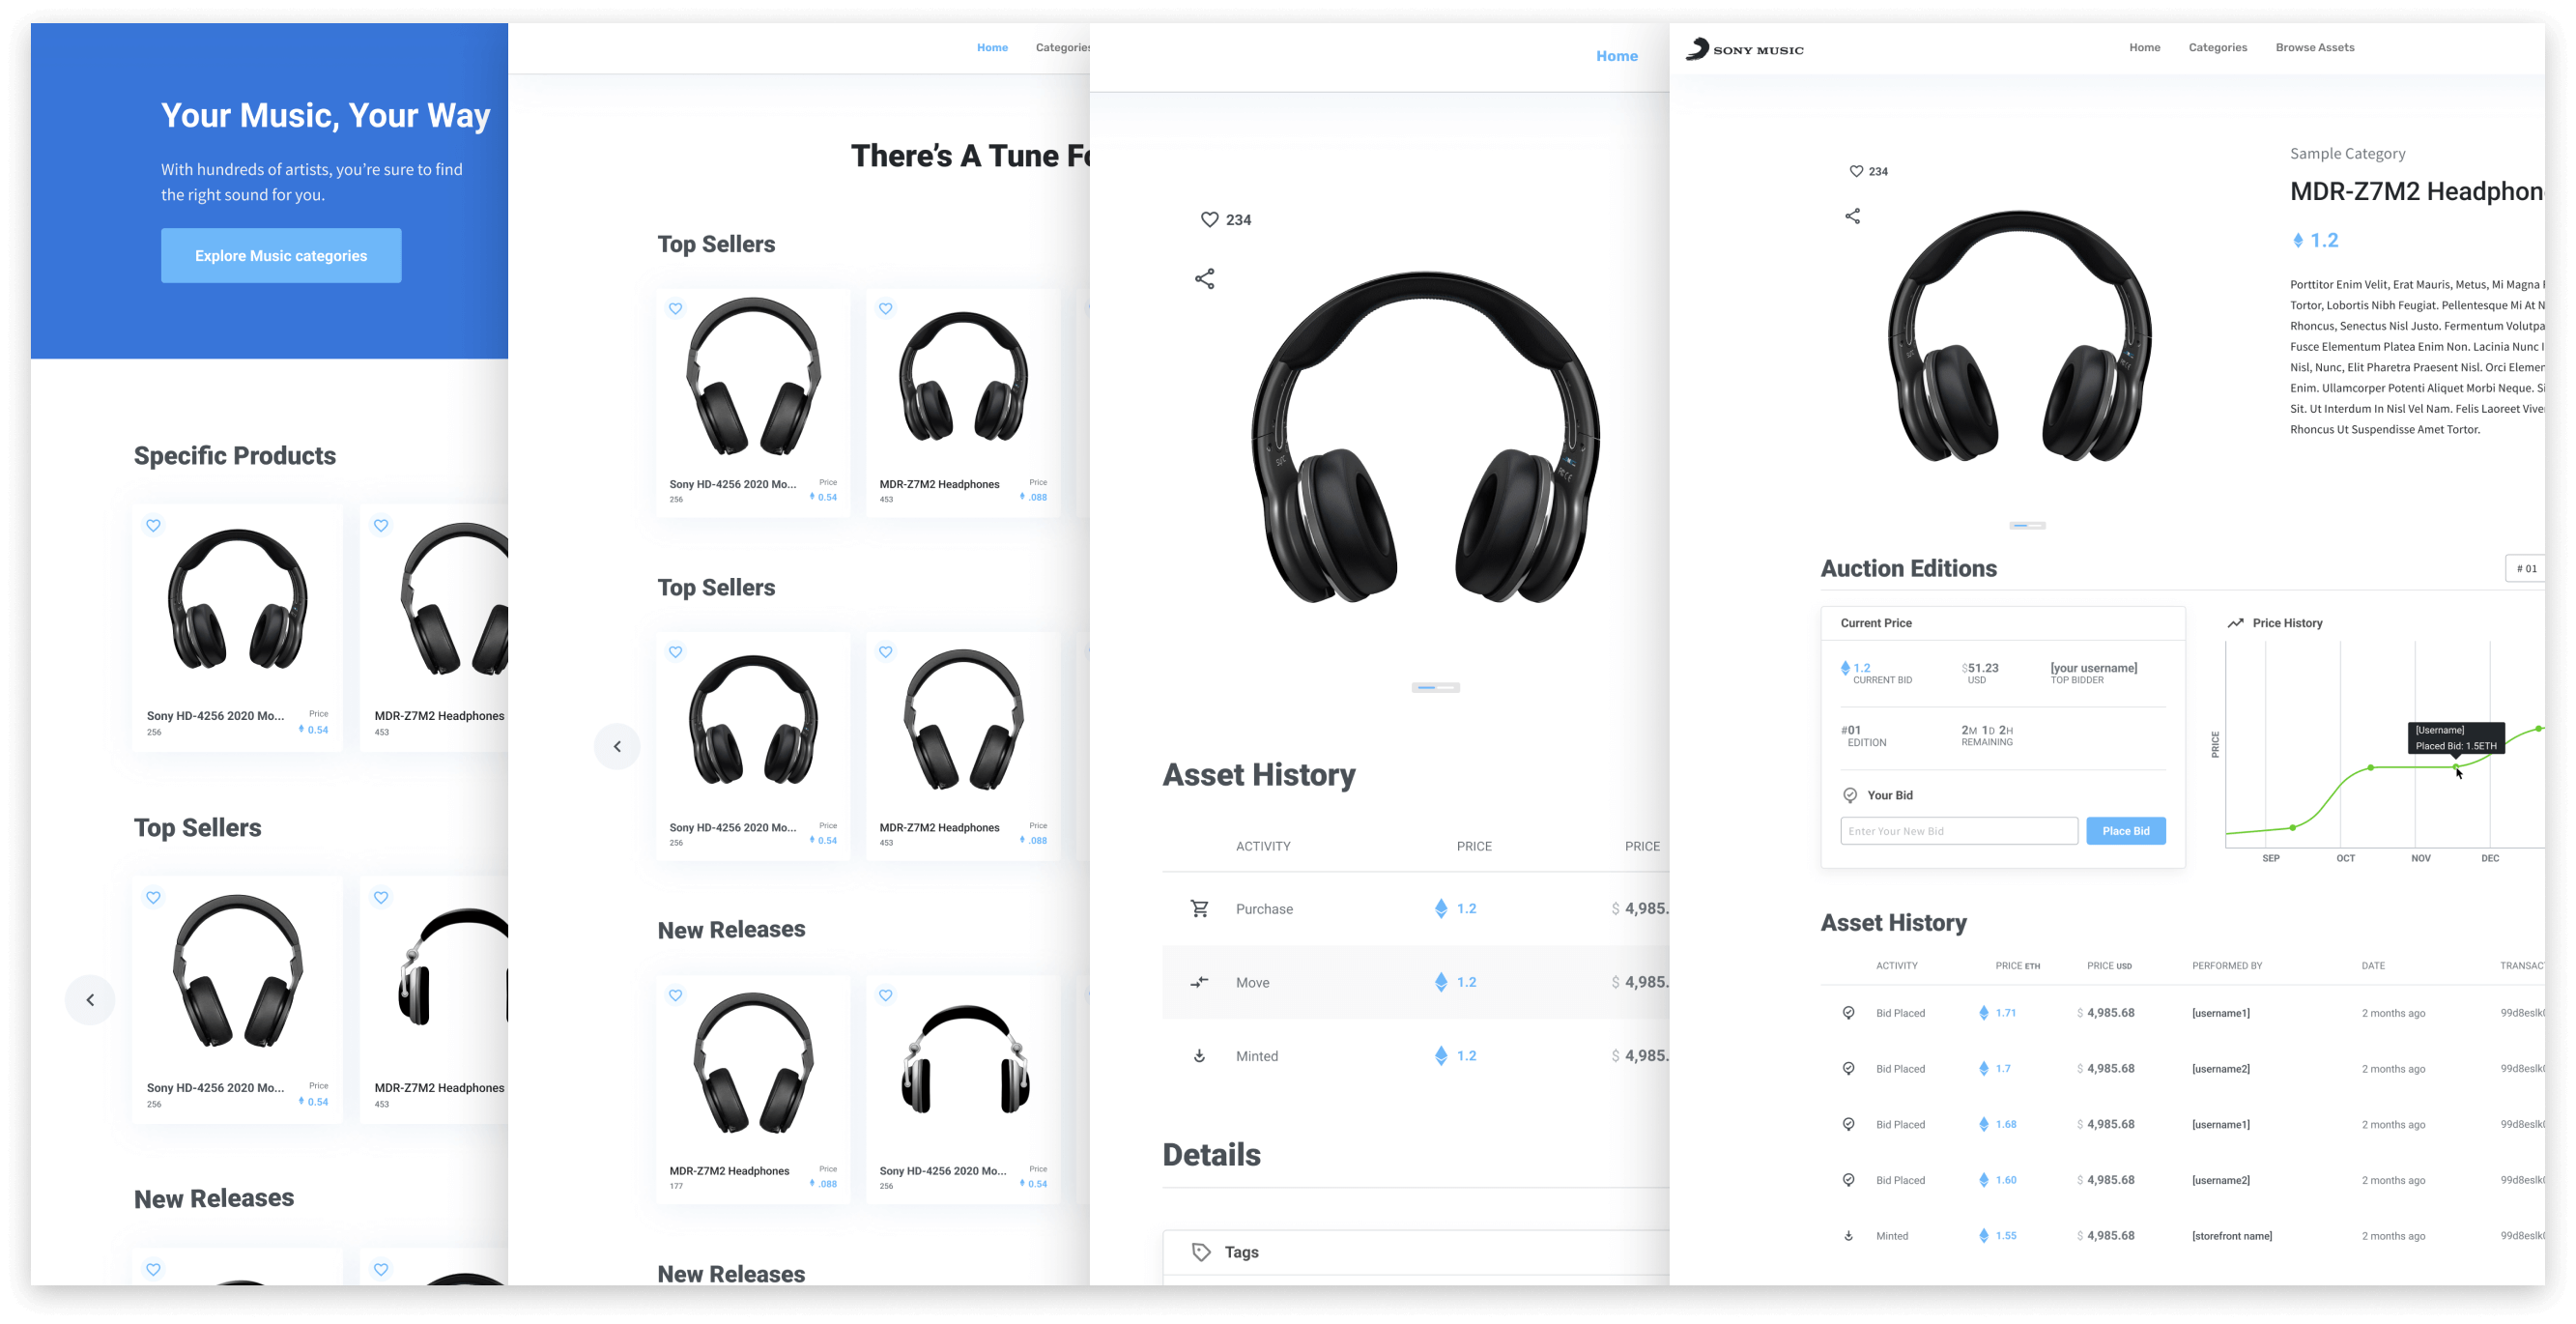Click the SEP label on the price chart axis
Image resolution: width=2576 pixels, height=1324 pixels.
point(2270,858)
